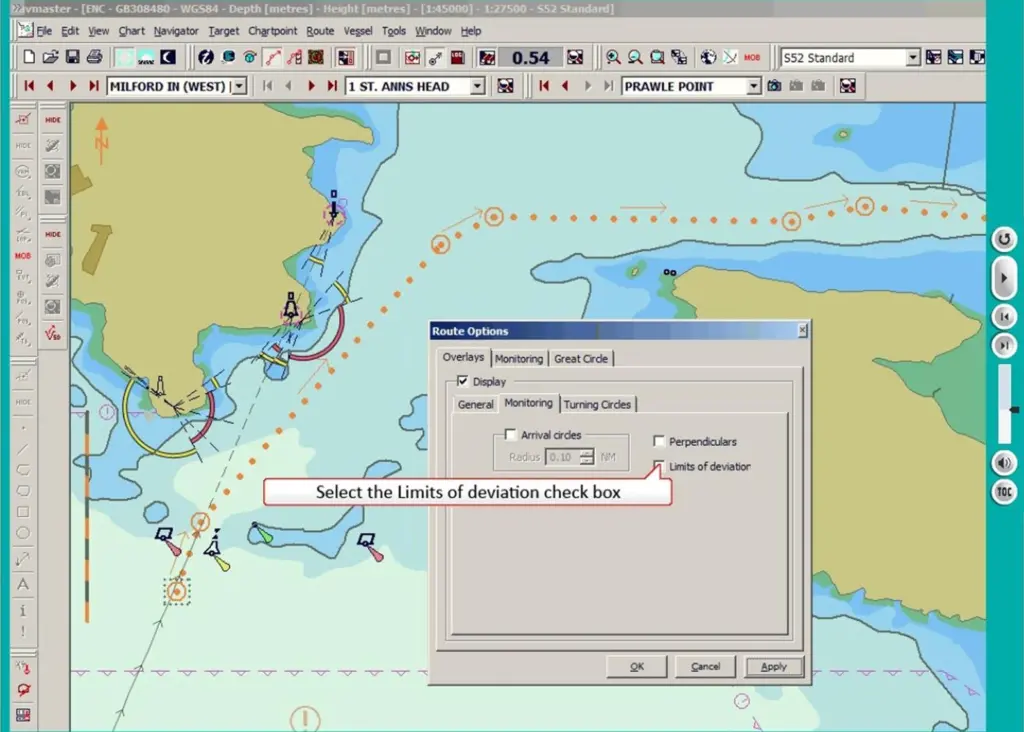Click the player skip forward button
This screenshot has height=732, width=1024.
1004,345
